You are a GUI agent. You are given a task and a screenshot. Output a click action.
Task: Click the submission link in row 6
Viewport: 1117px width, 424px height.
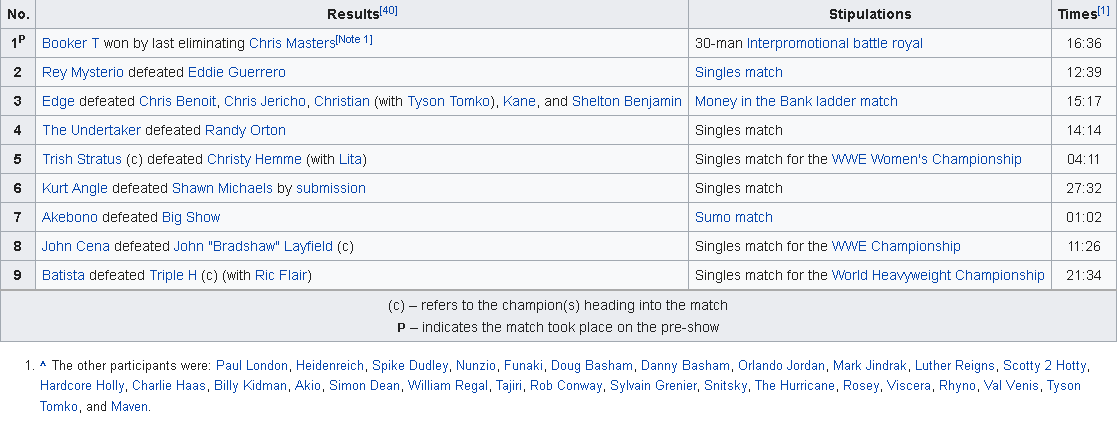[331, 188]
